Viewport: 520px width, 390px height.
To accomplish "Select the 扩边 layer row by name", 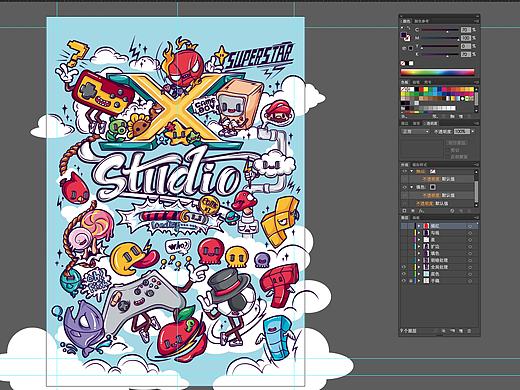I will (x=435, y=247).
